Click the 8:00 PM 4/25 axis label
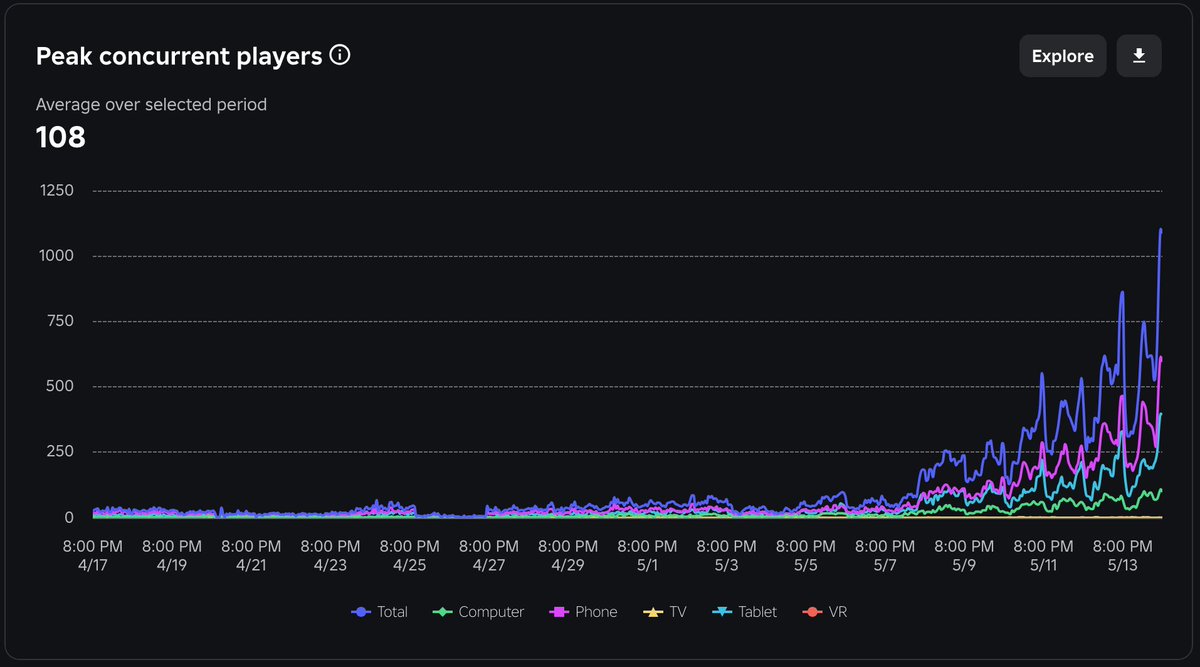Viewport: 1200px width, 667px height. 409,556
